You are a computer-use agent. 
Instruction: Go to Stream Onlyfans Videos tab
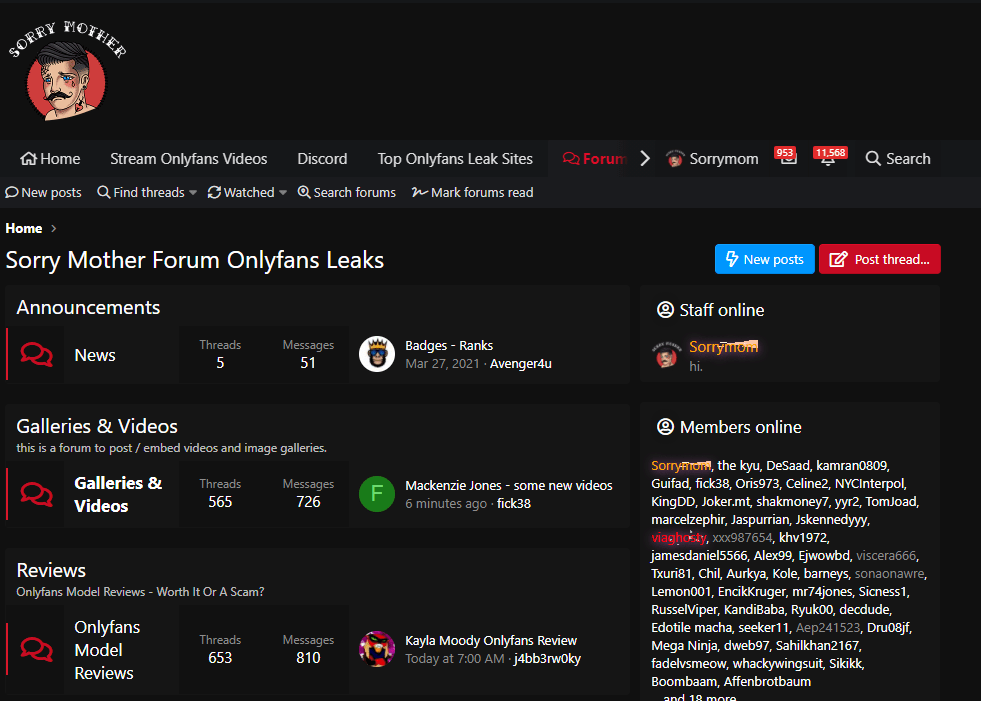point(188,159)
